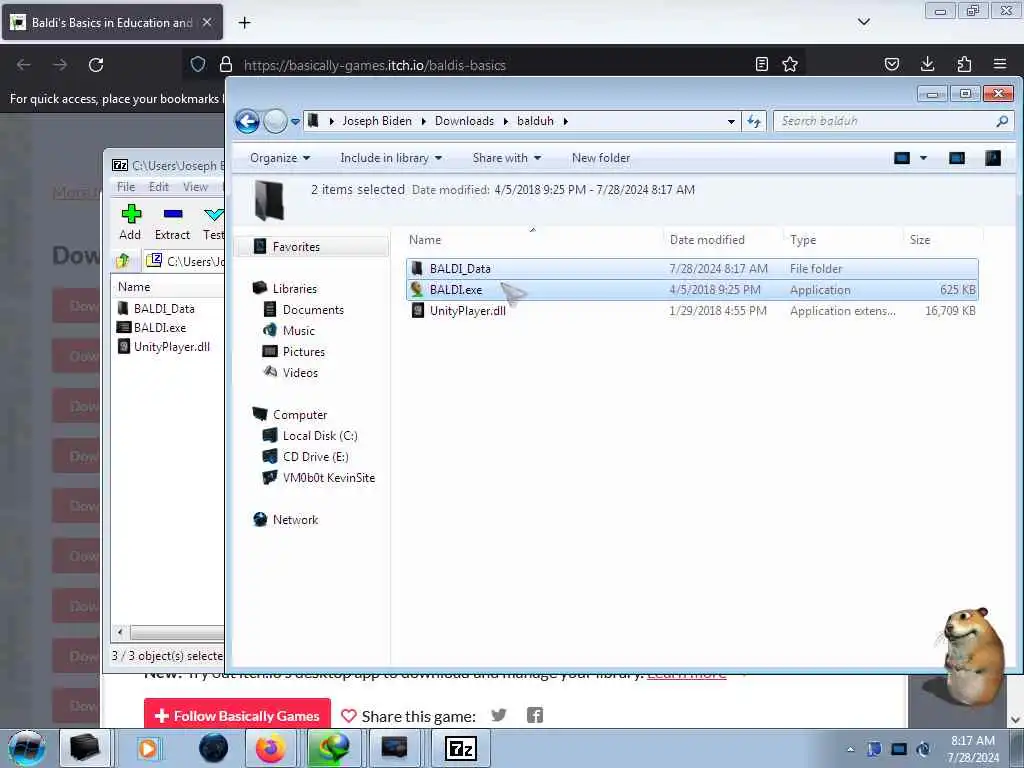Open 7-Zip View menu

[x=195, y=187]
